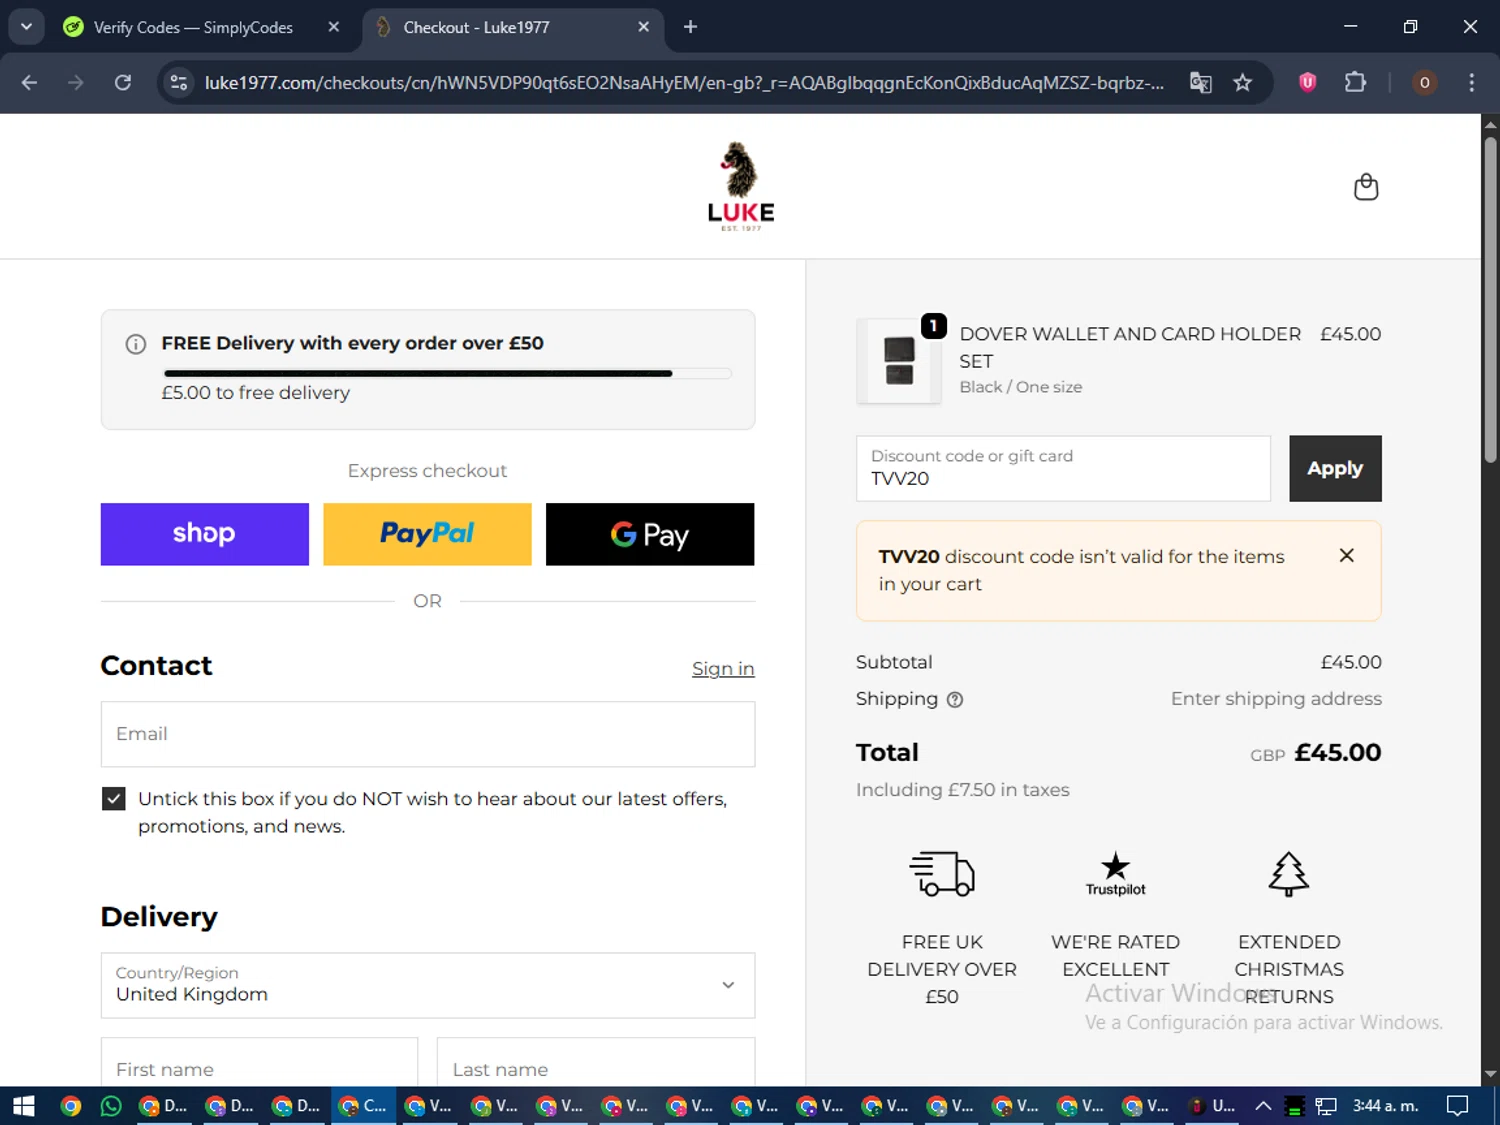Check out with PayPal

tap(427, 534)
